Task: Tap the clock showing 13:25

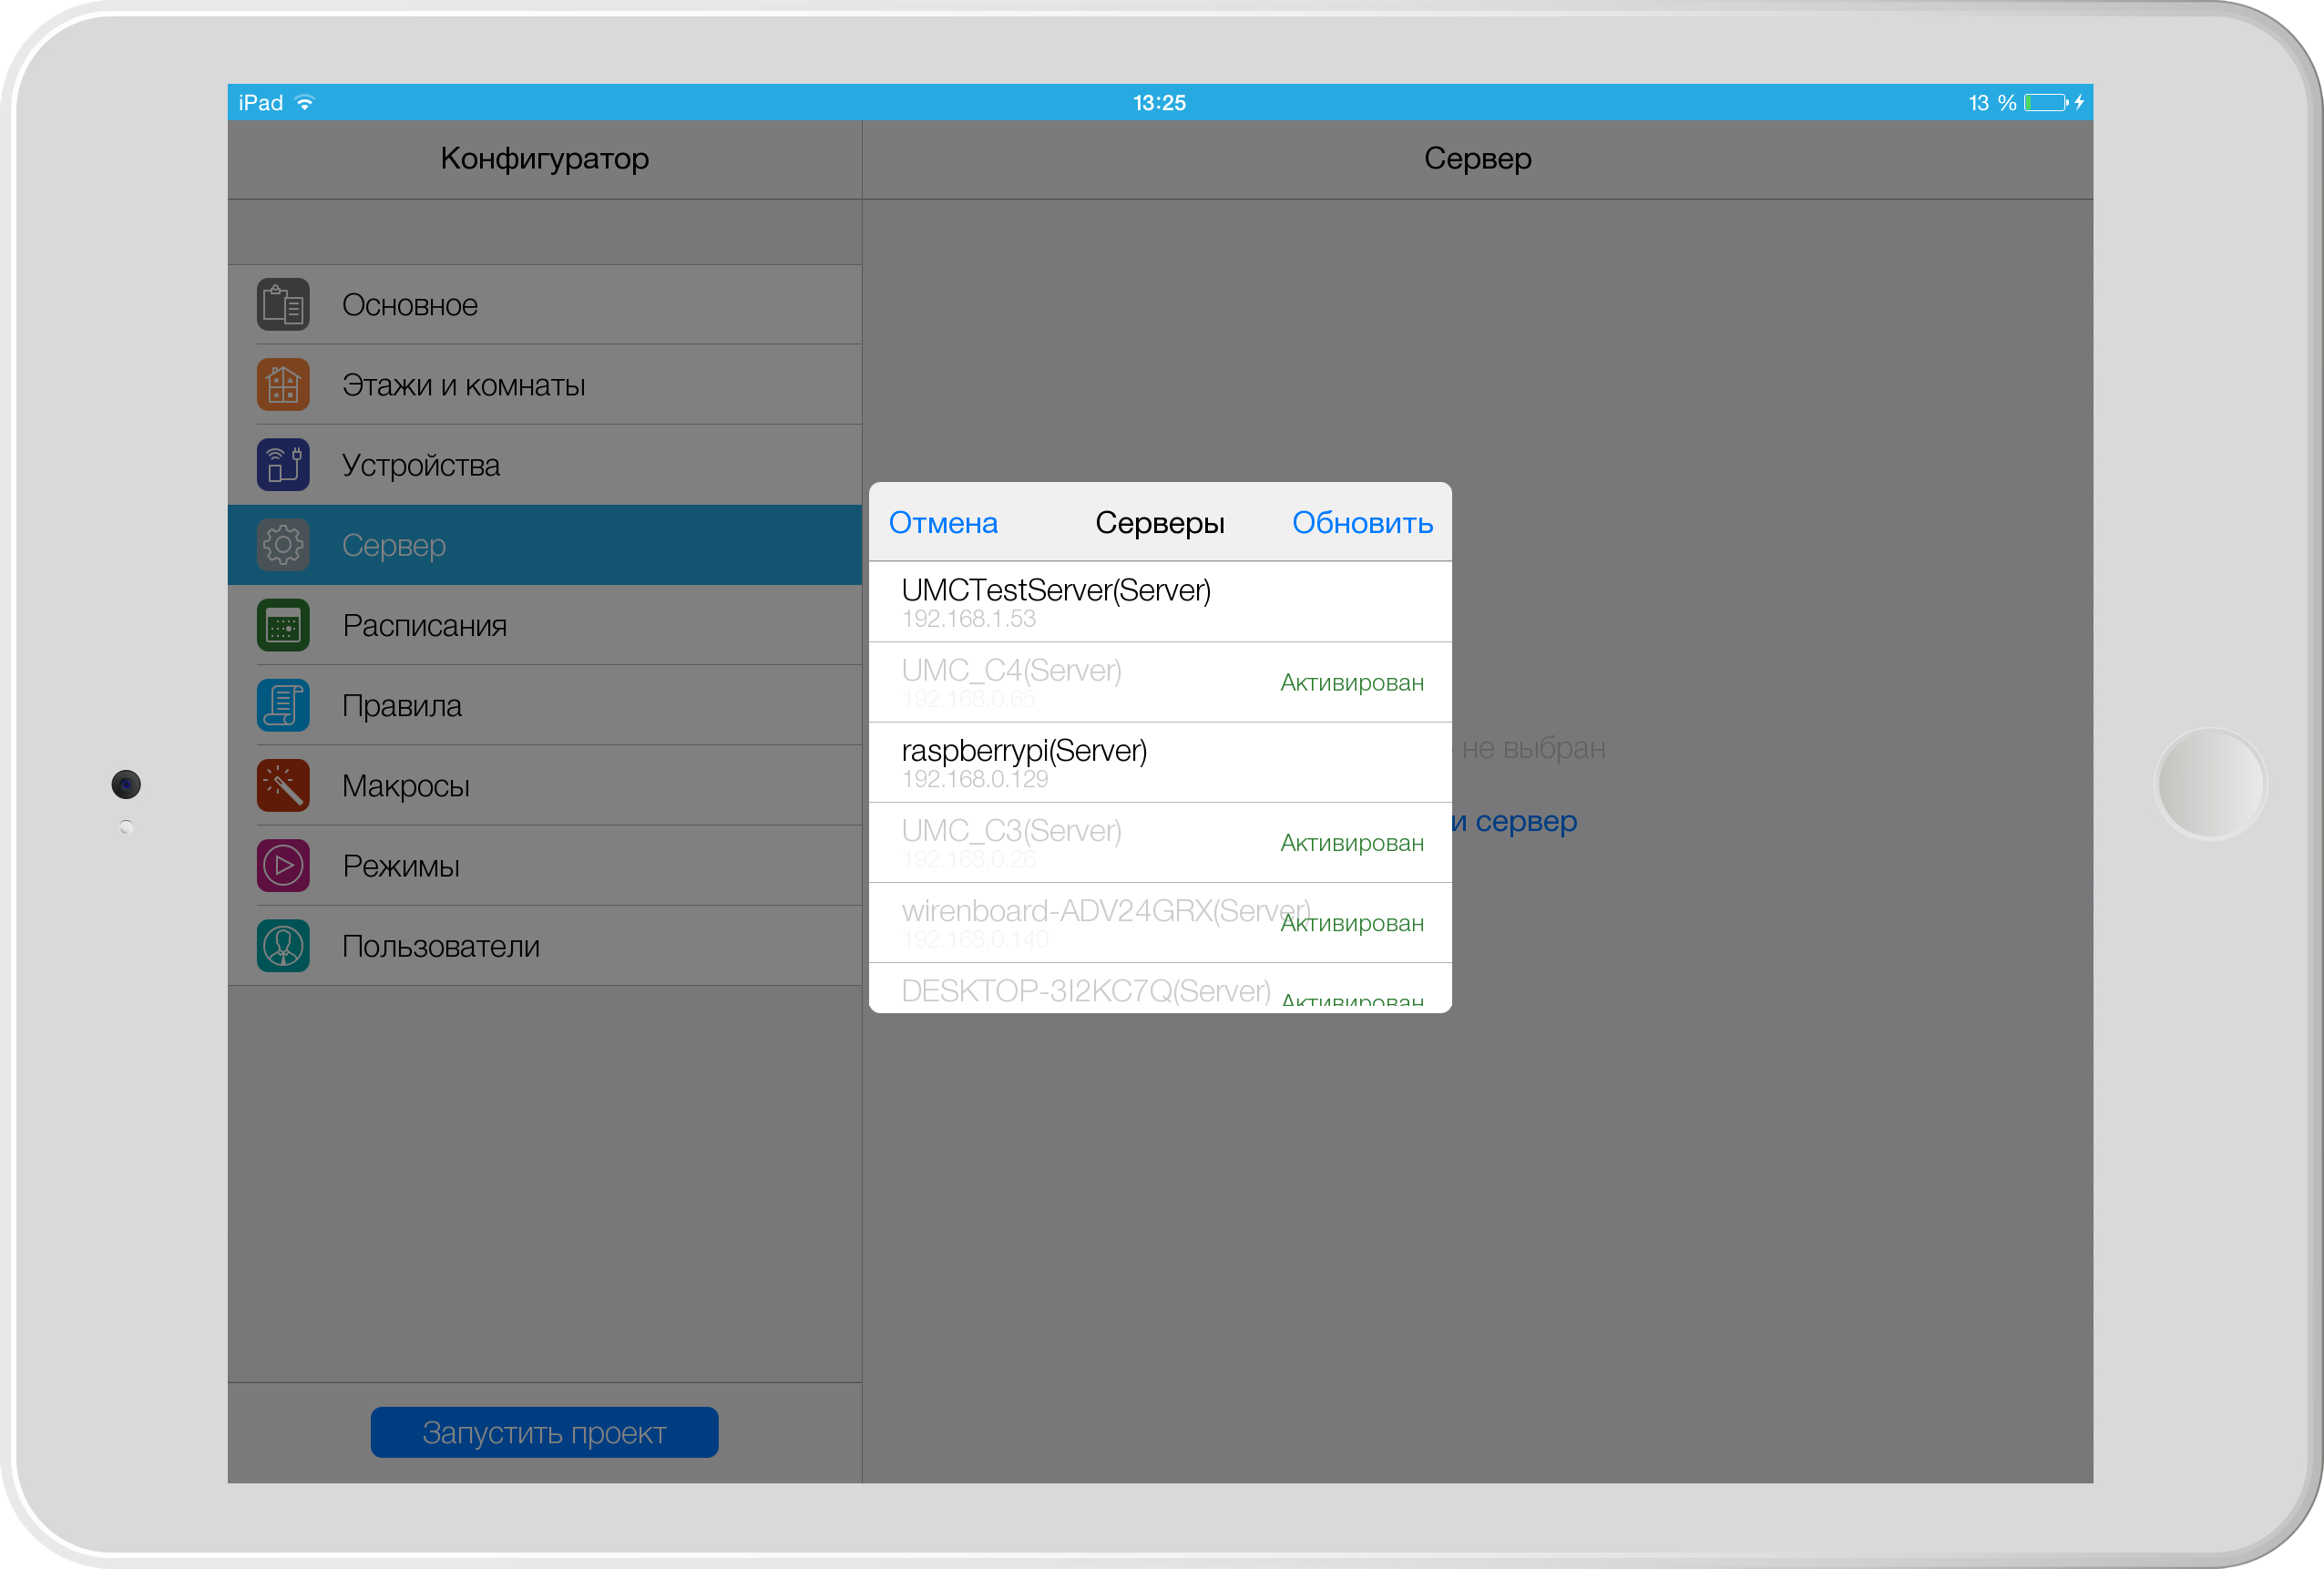Action: [x=1159, y=102]
